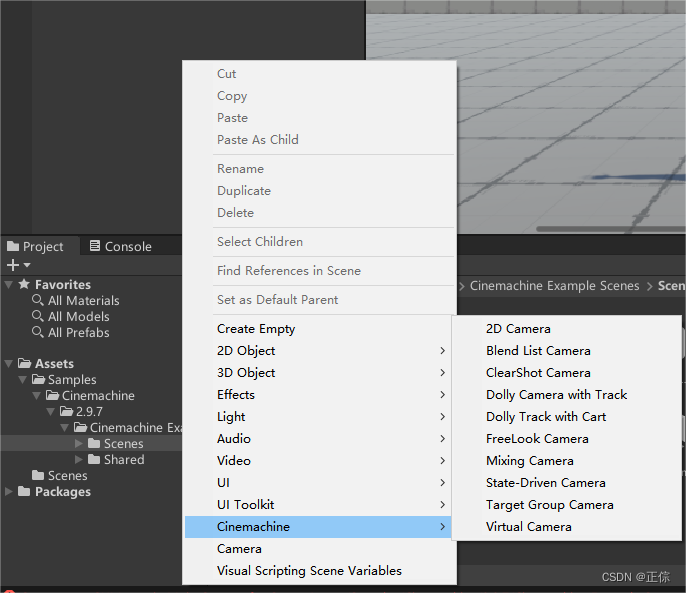The width and height of the screenshot is (686, 593).
Task: Create a Target Group Camera
Action: 567,505
